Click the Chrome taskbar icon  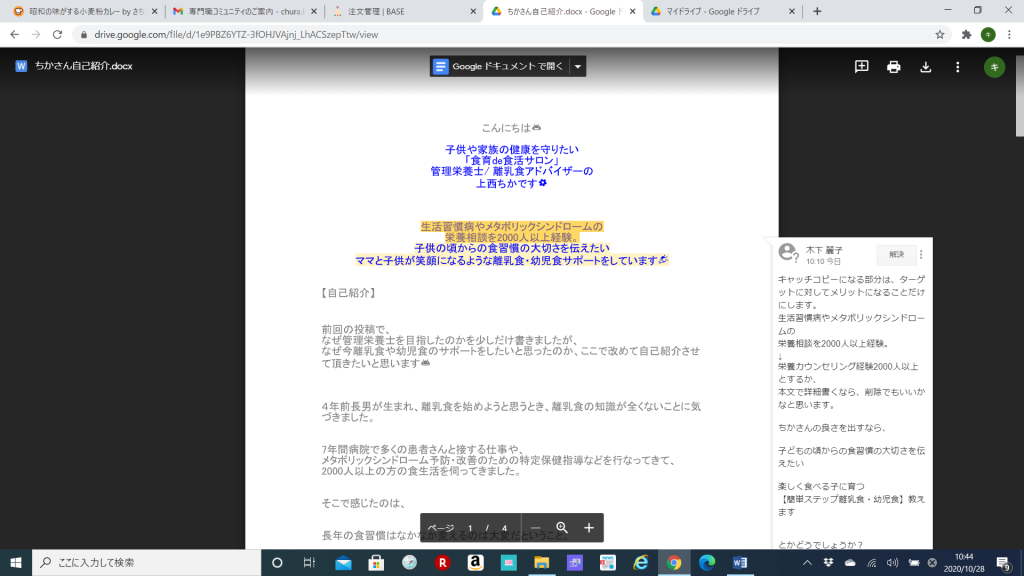click(674, 562)
